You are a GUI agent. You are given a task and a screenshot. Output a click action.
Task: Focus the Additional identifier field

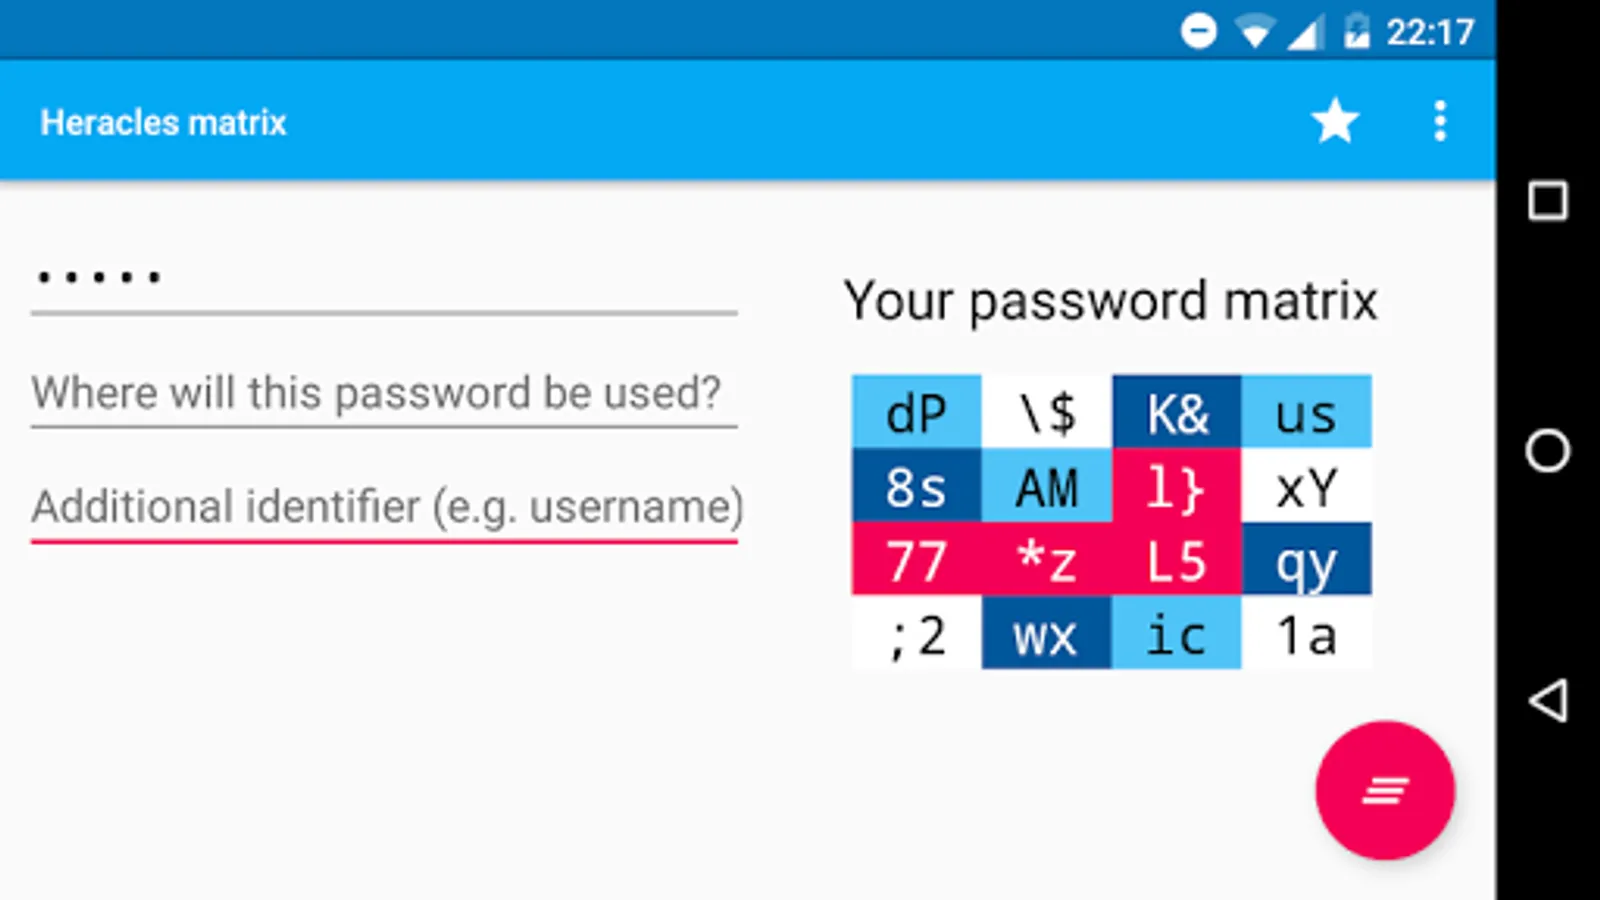[384, 507]
